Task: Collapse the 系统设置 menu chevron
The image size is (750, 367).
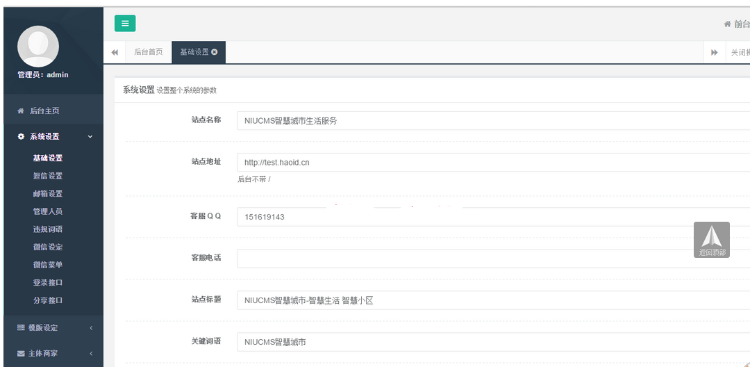Action: (90, 137)
